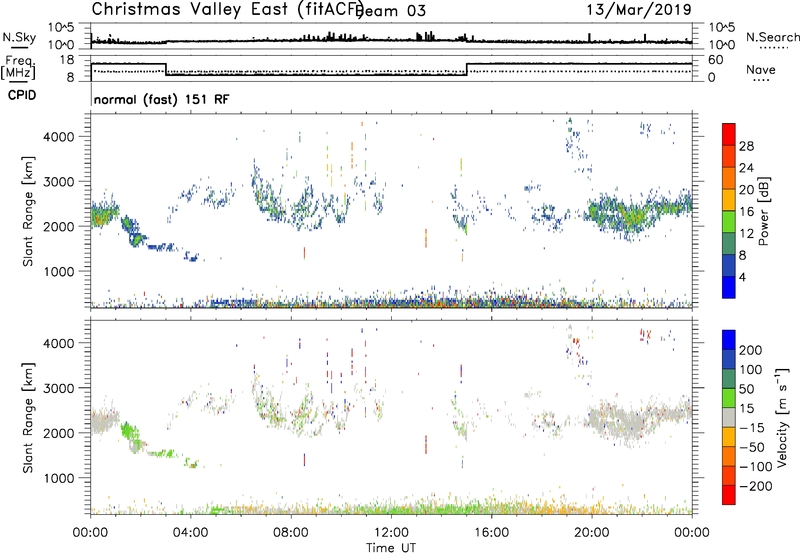The height and width of the screenshot is (554, 800).
Task: Click the 'Power [dB]' color bar title
Action: [x=763, y=211]
